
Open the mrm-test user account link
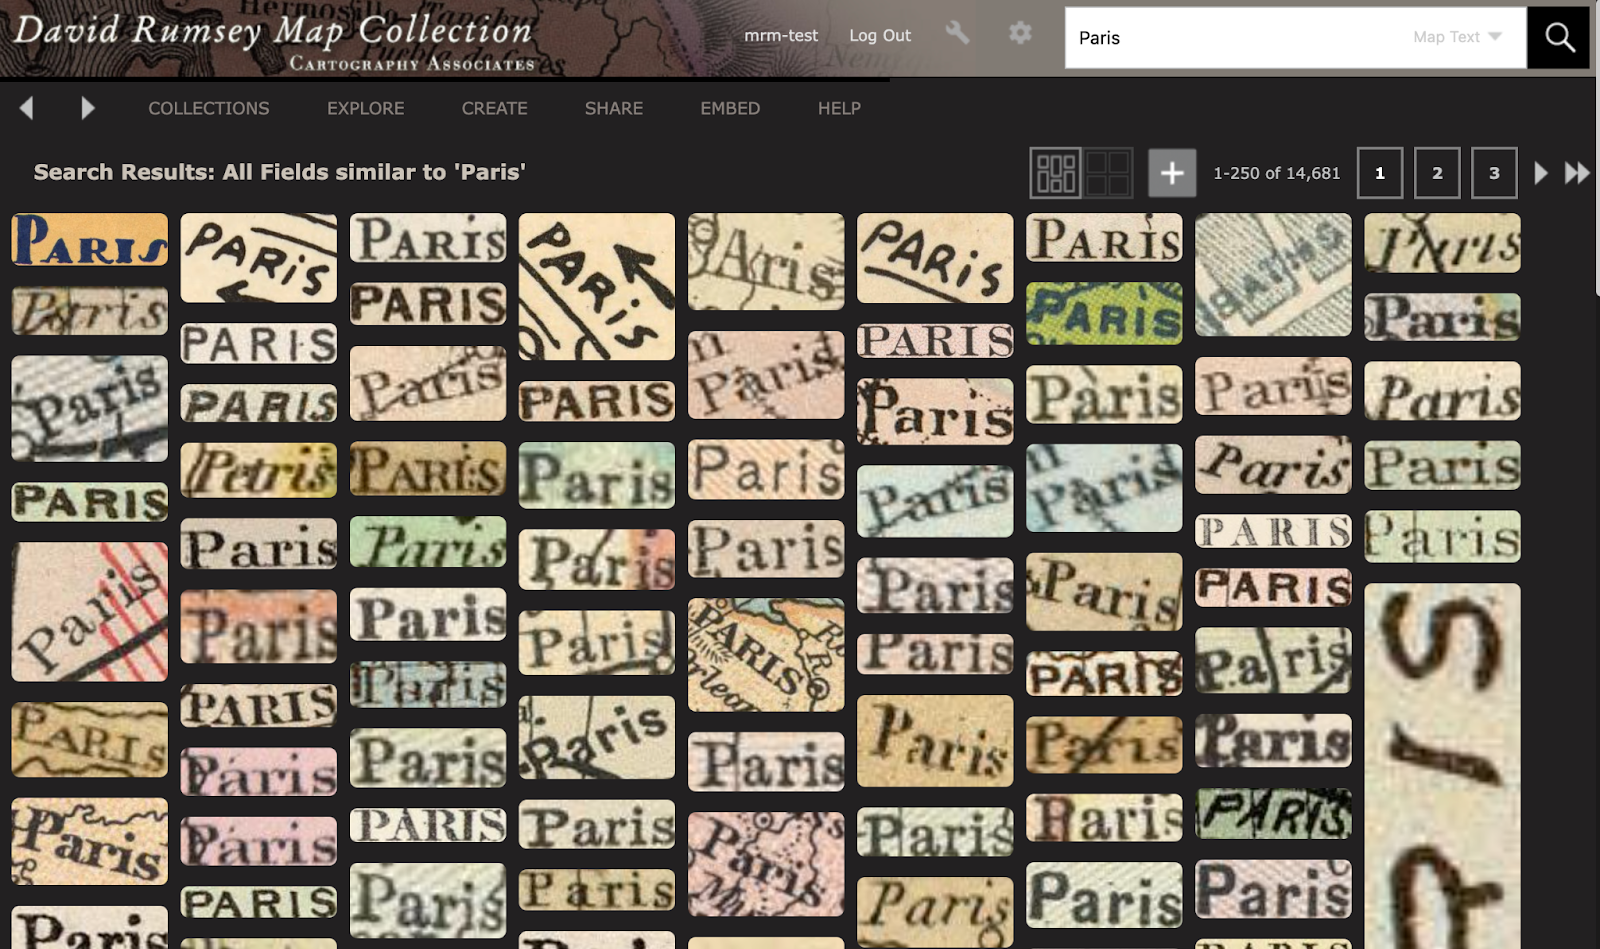[781, 35]
